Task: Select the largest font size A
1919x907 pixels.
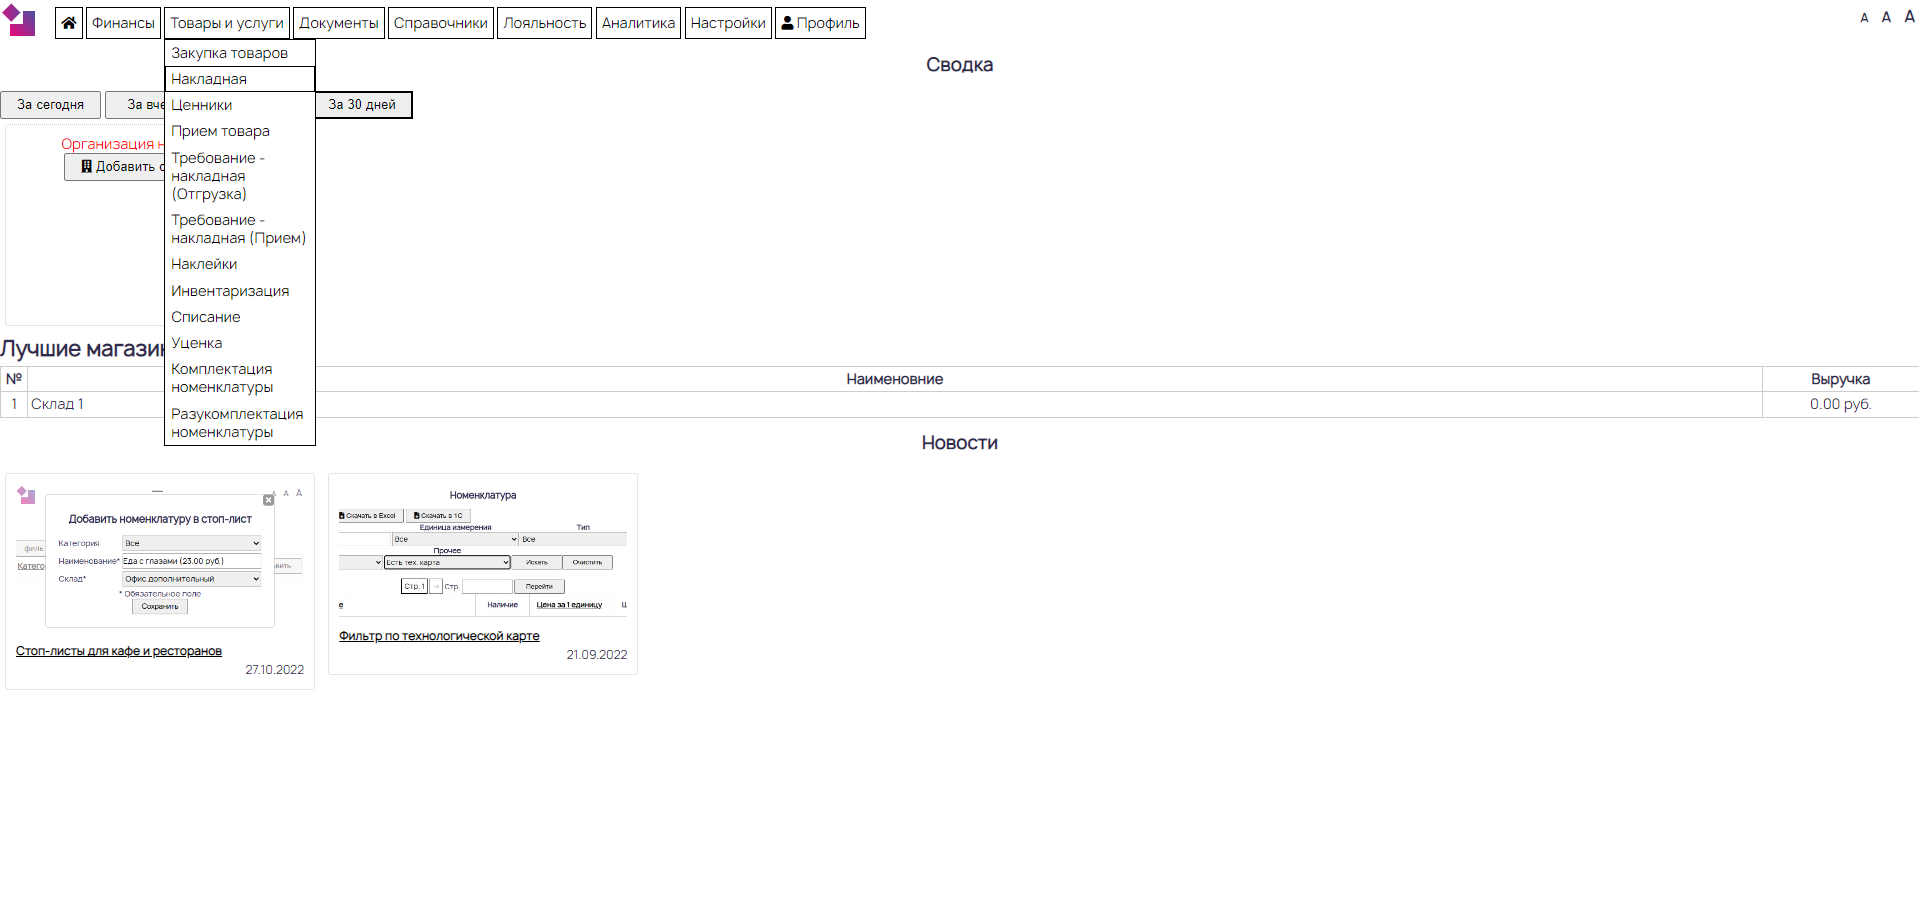Action: click(1909, 16)
